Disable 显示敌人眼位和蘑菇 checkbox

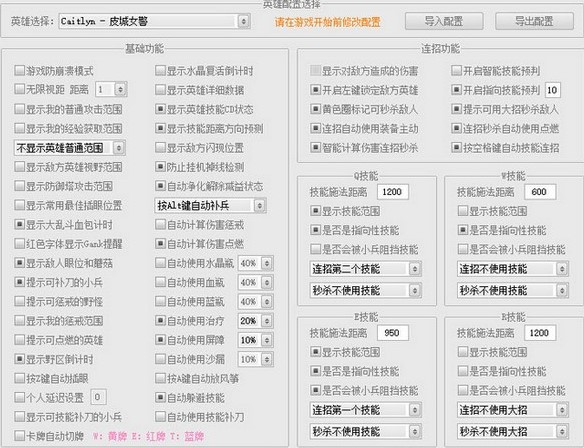19,263
